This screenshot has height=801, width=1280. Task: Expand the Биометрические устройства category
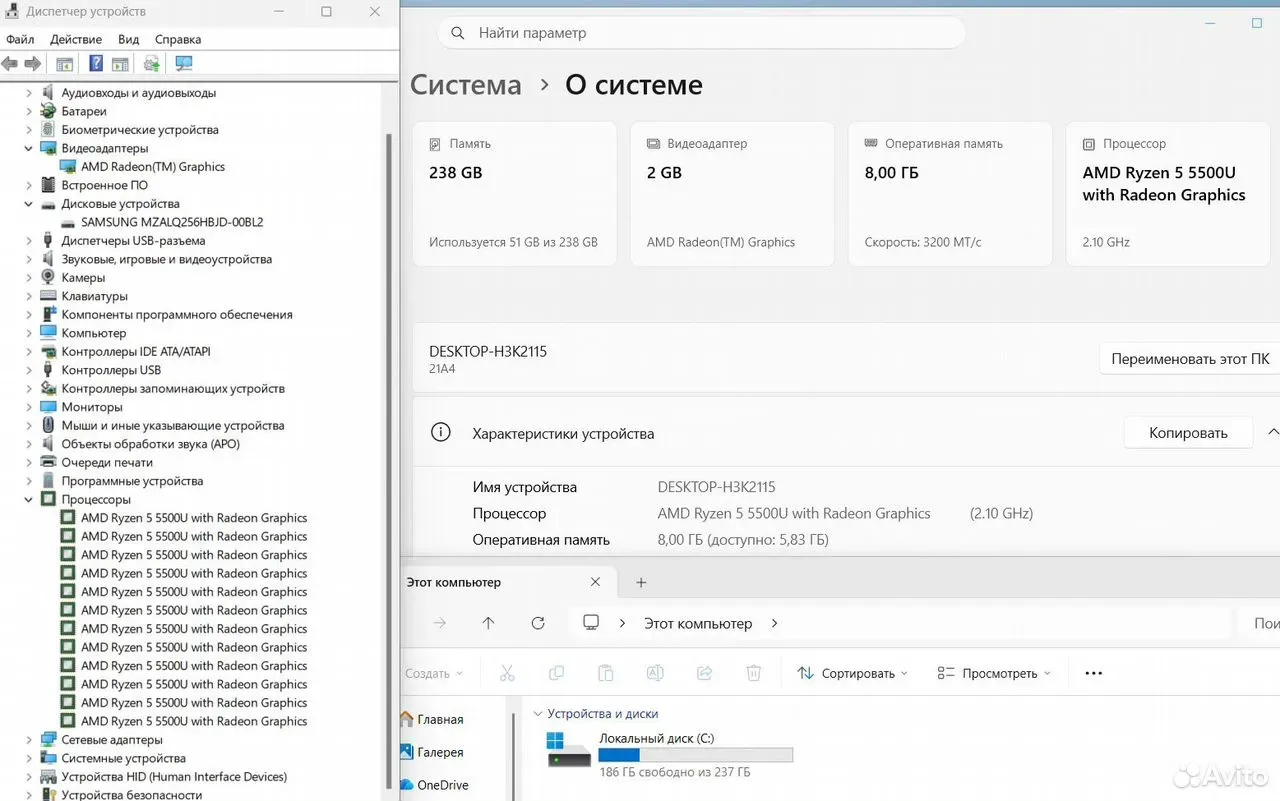(x=29, y=130)
